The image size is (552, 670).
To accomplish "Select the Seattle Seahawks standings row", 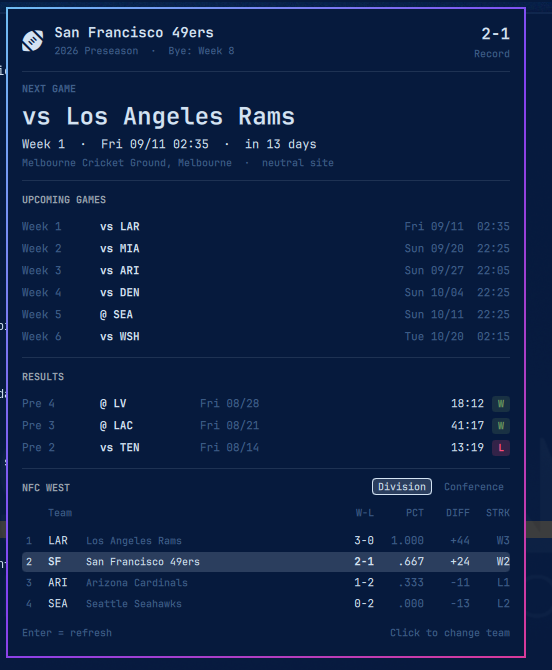I will [266, 603].
